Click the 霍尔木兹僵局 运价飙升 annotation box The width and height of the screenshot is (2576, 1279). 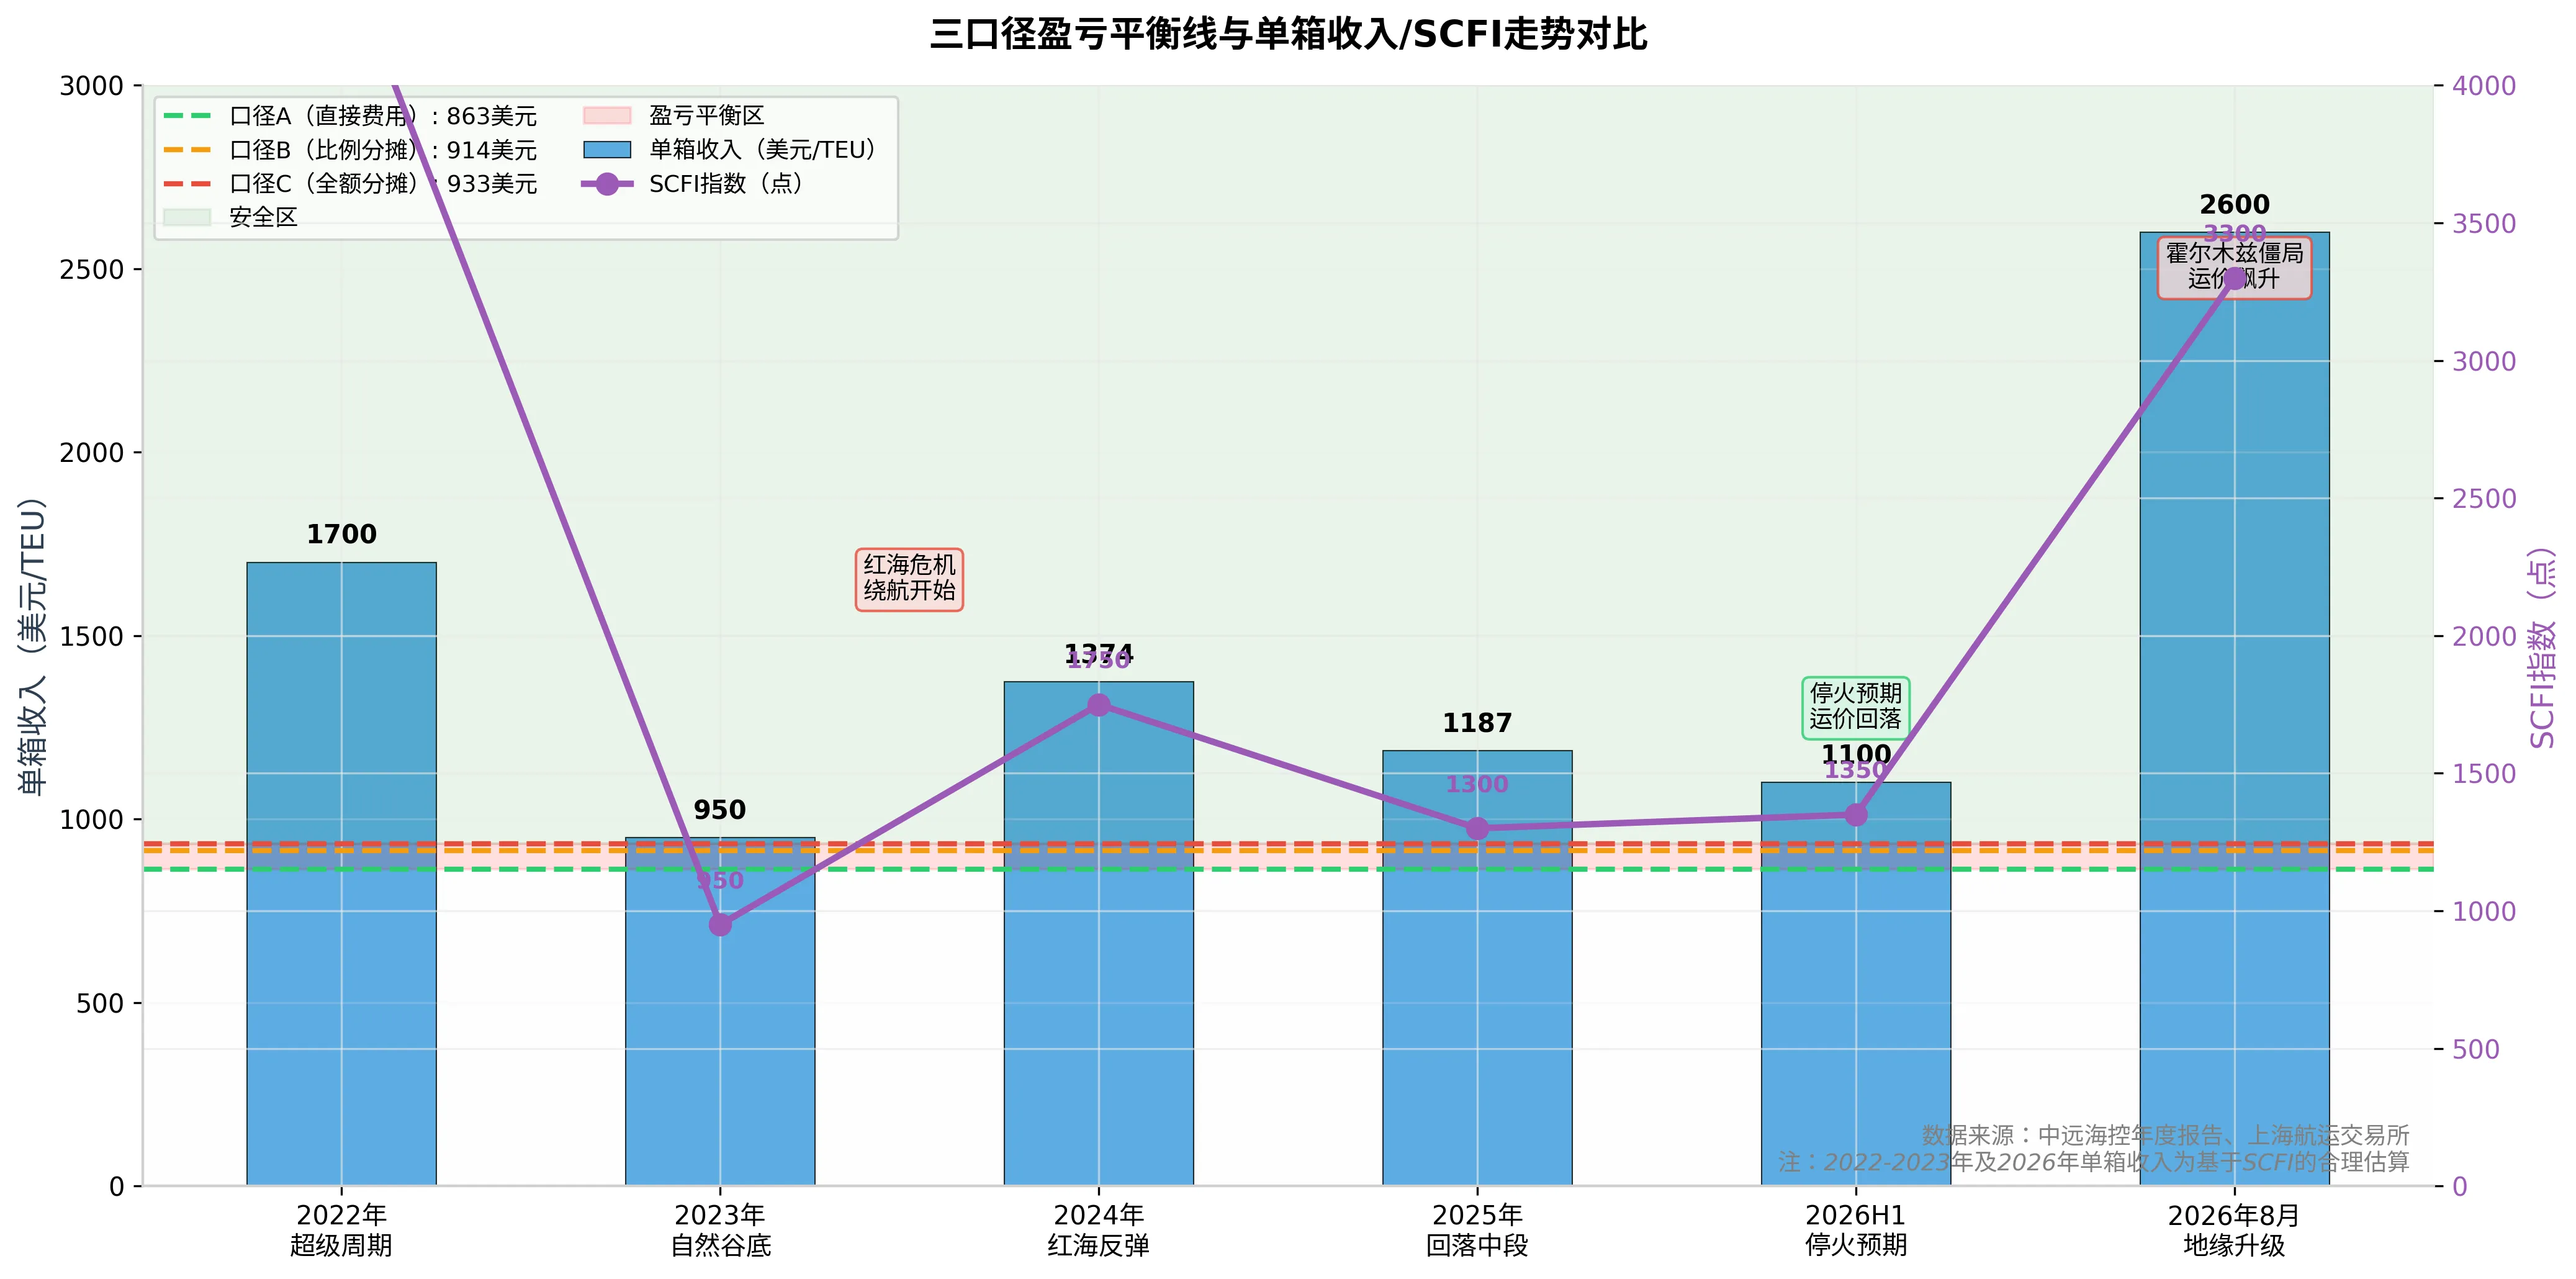click(2234, 267)
